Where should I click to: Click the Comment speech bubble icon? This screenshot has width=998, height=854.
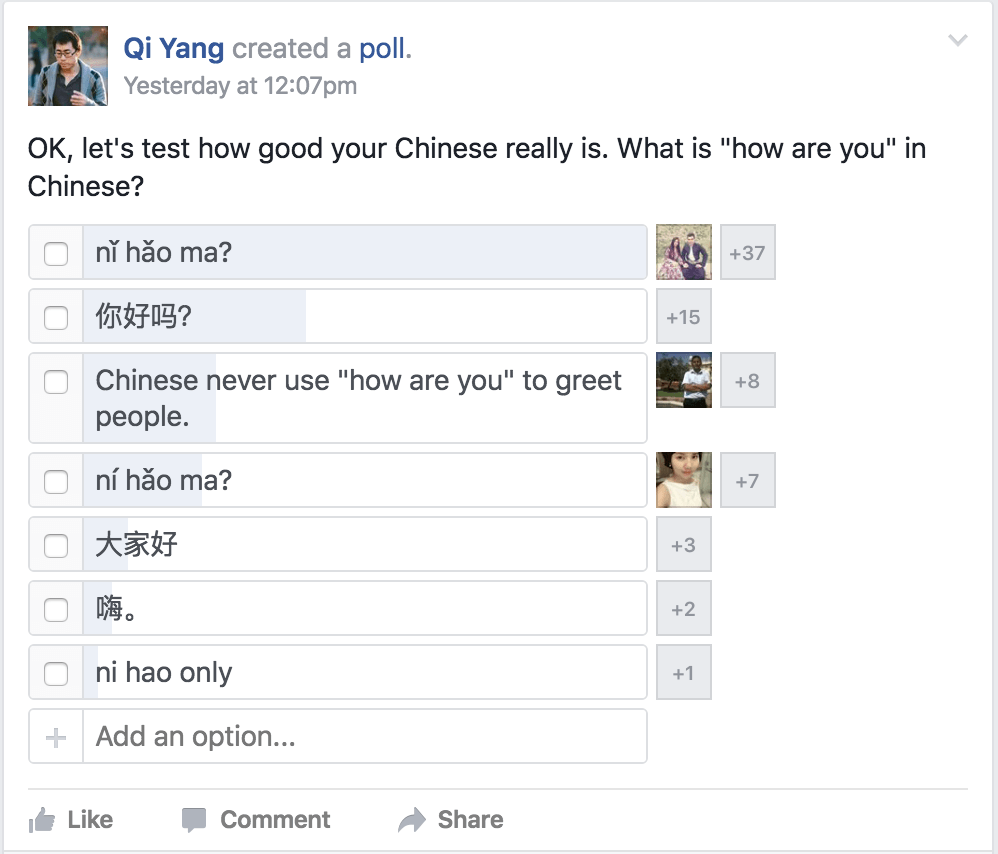[194, 820]
